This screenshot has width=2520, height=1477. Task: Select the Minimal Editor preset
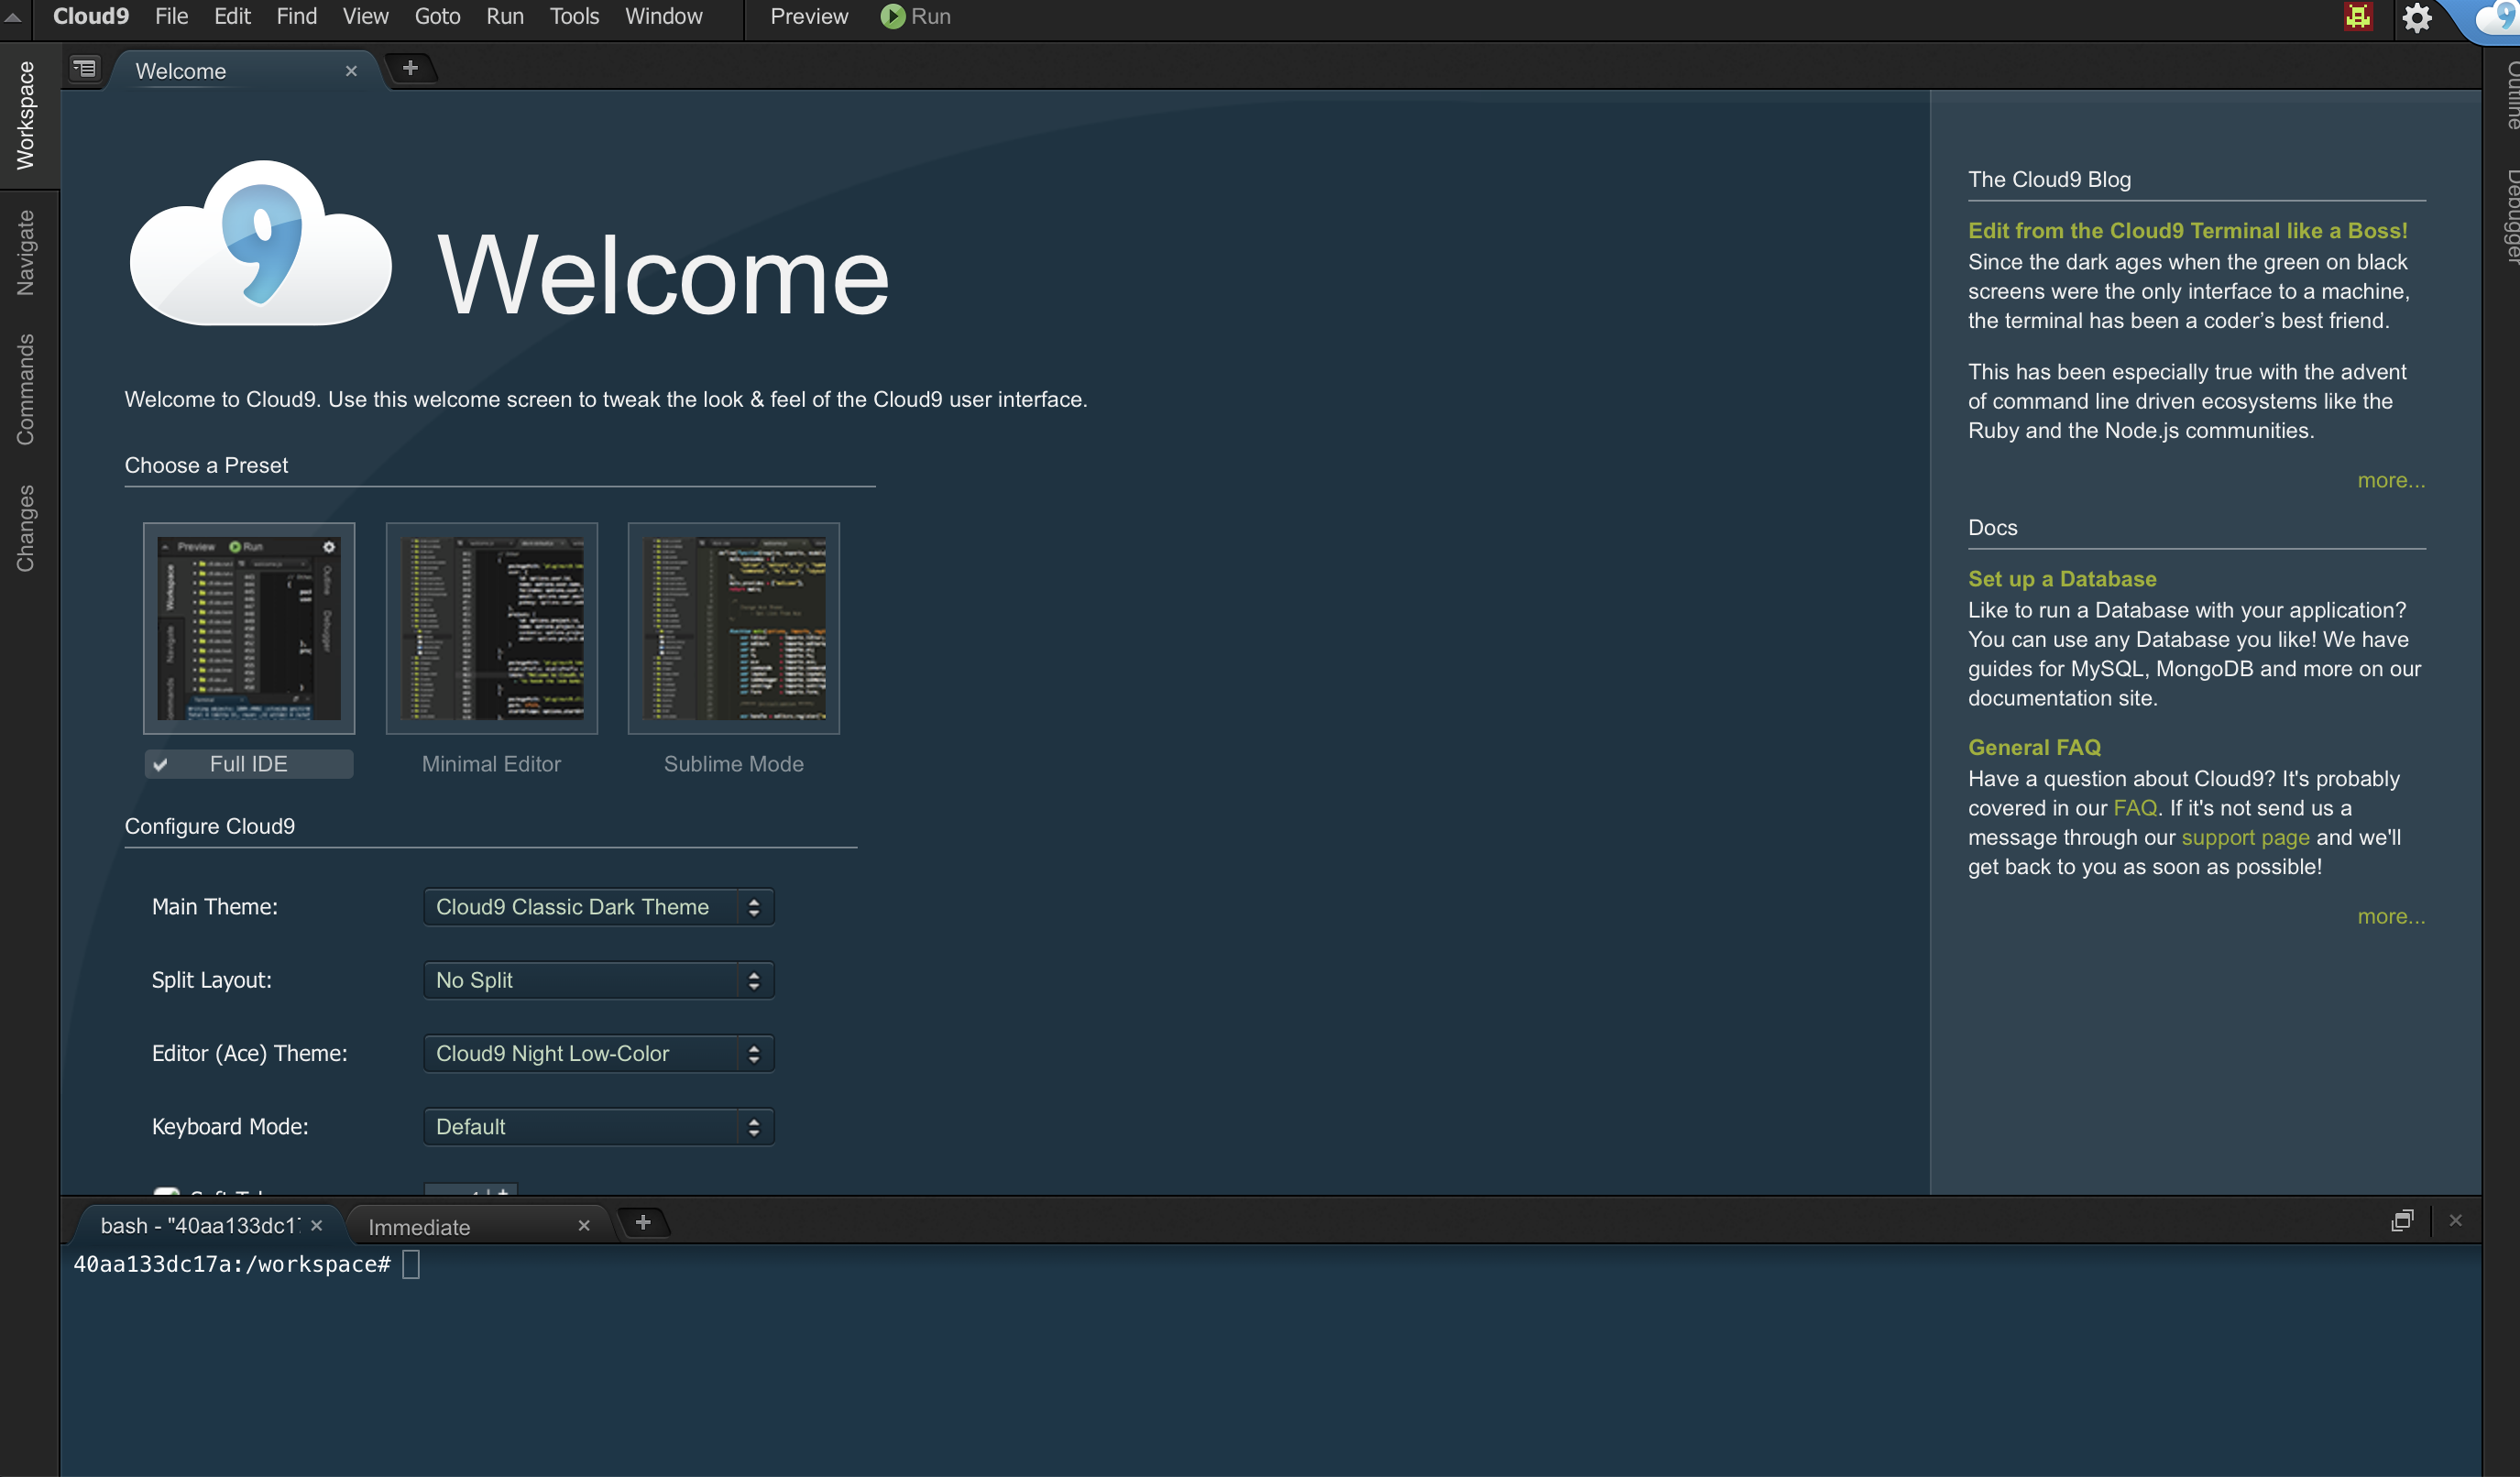click(x=490, y=628)
